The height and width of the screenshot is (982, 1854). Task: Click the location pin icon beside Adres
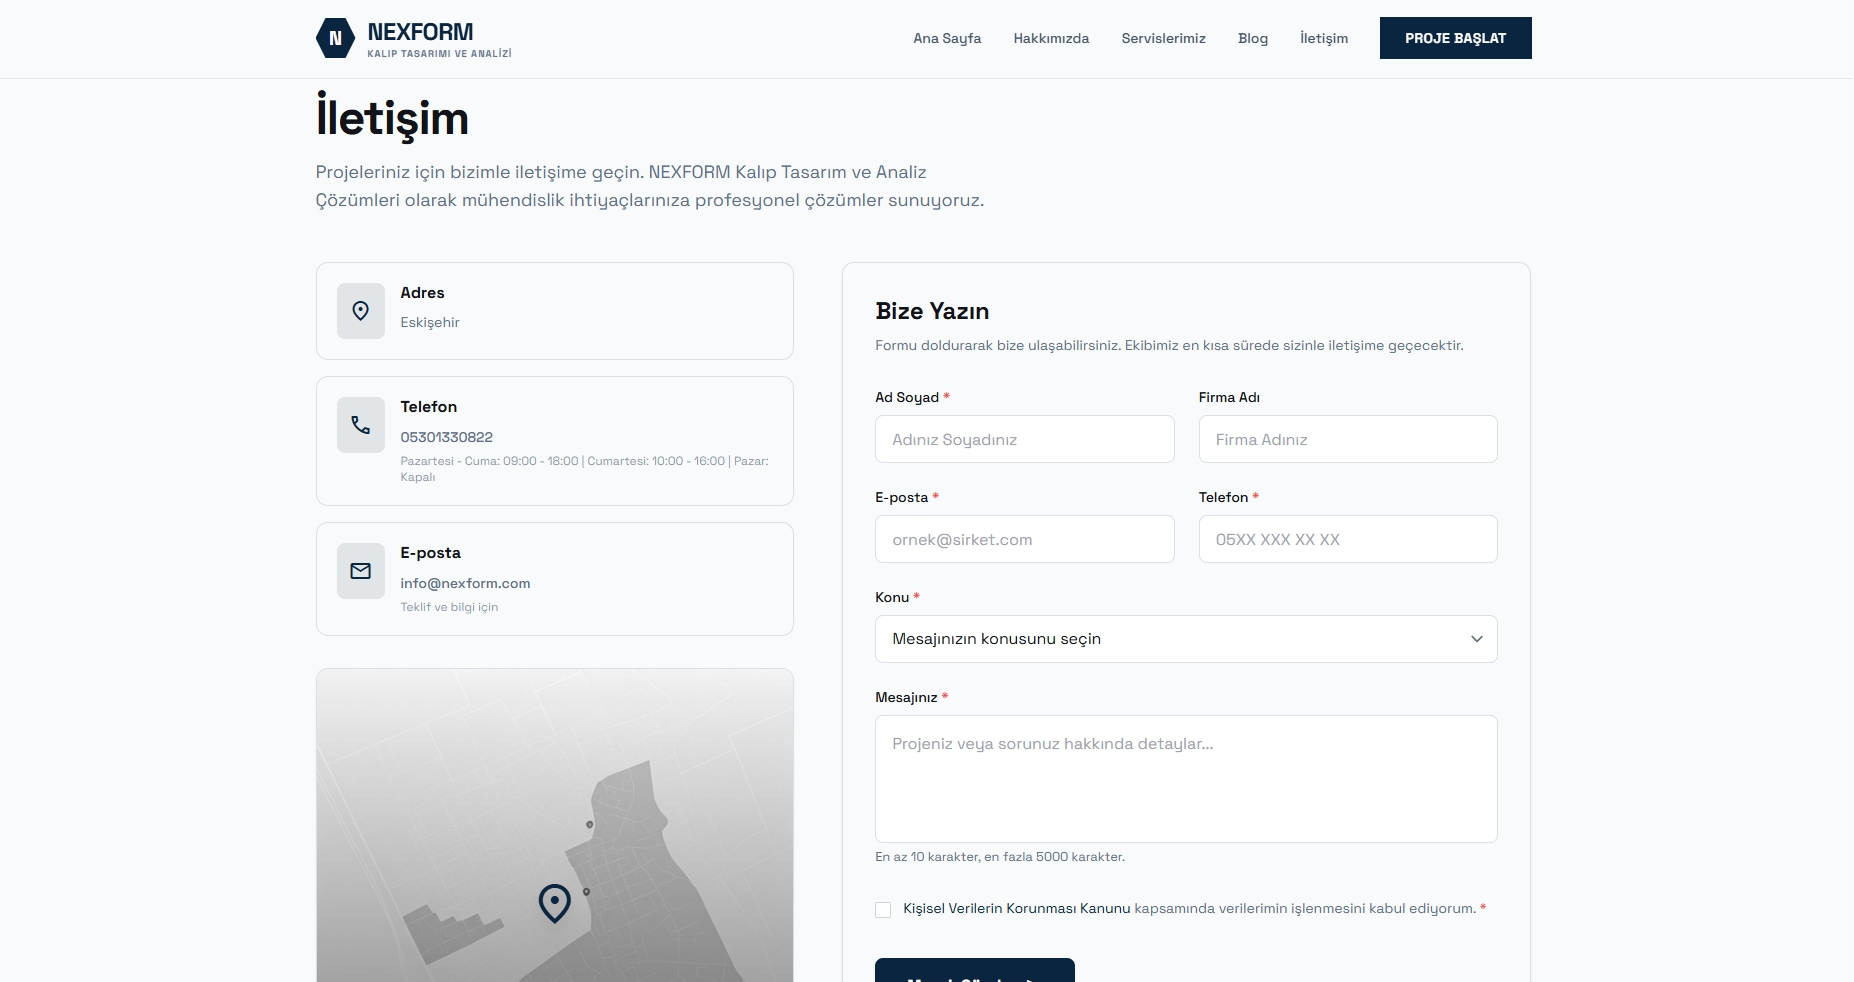tap(361, 311)
